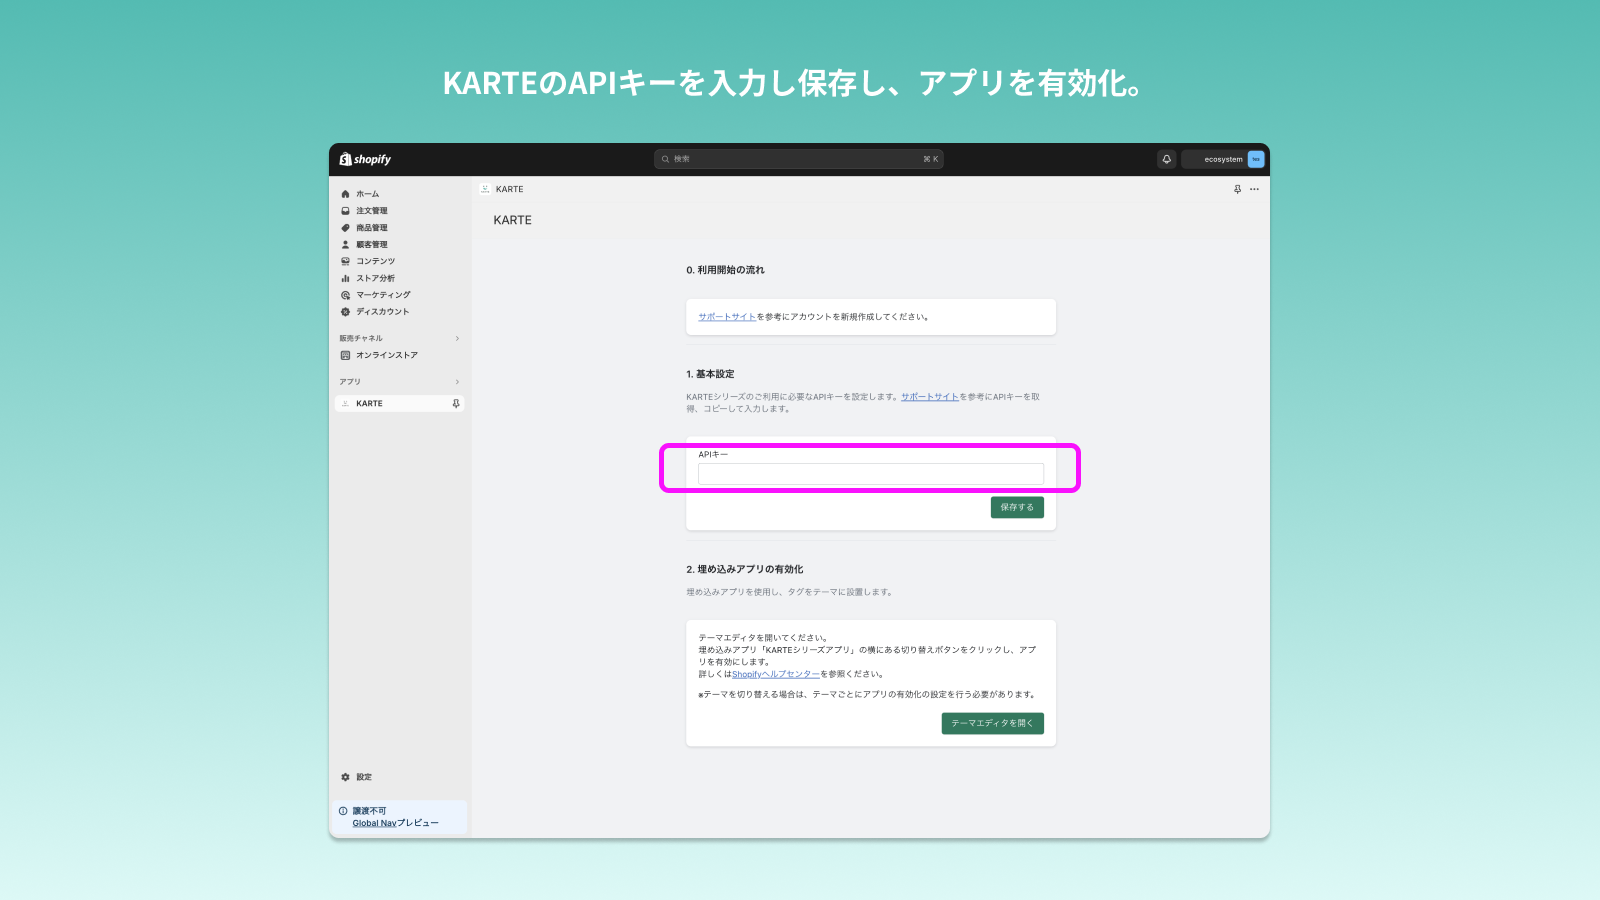Open the ディスカウント discount icon
The image size is (1600, 900).
click(x=346, y=311)
